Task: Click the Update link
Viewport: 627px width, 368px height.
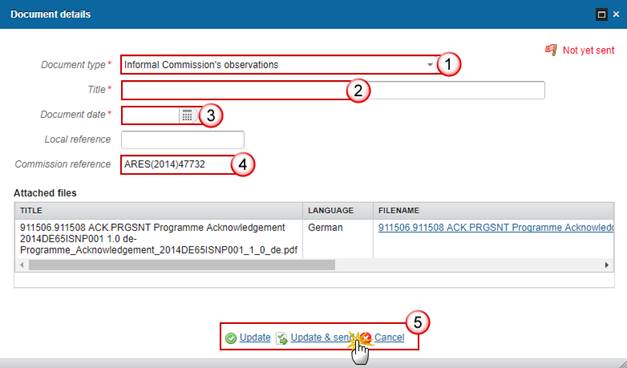Action: [255, 337]
